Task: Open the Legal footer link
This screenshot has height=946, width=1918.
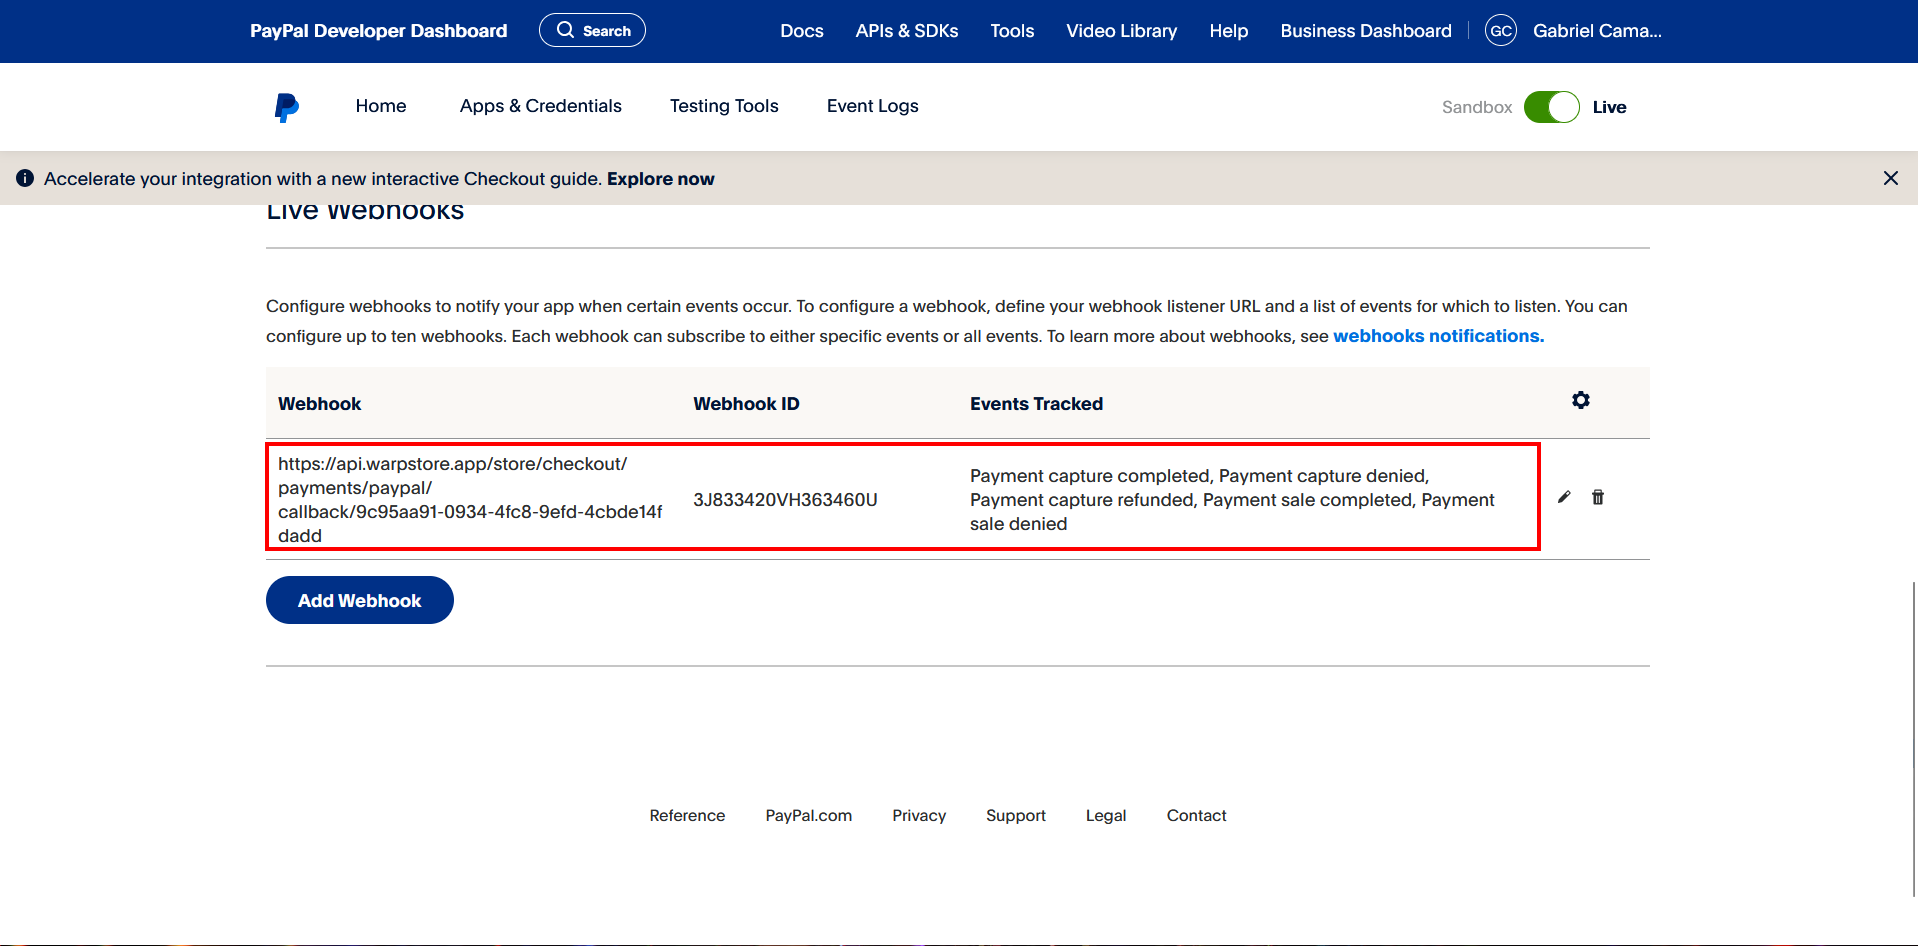Action: pyautogui.click(x=1106, y=816)
